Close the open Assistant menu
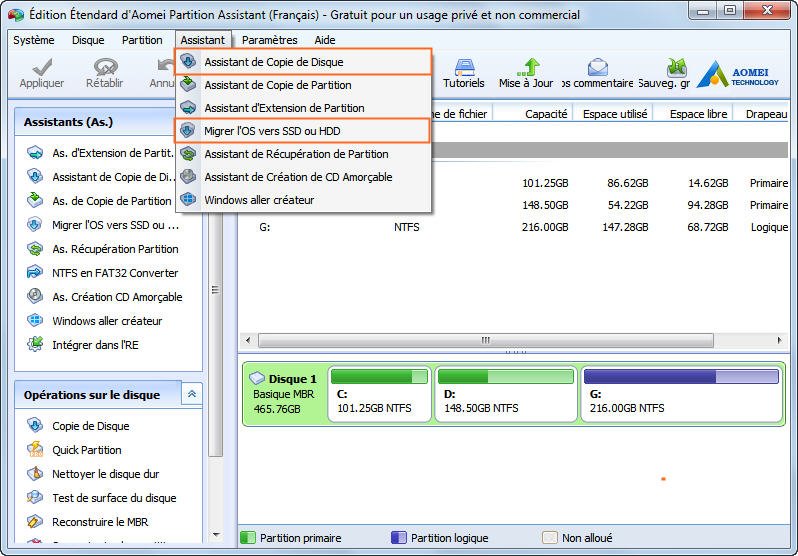The width and height of the screenshot is (798, 556). [x=203, y=40]
